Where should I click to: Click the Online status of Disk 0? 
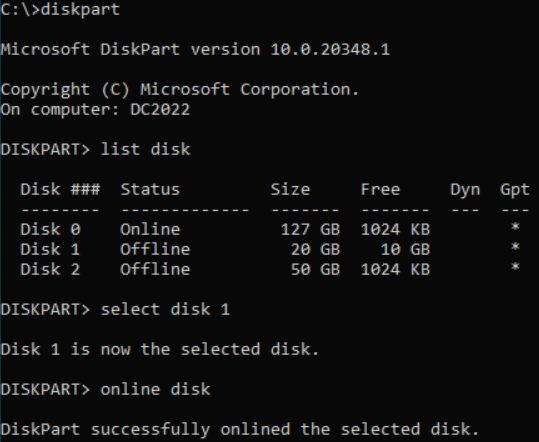click(x=150, y=229)
